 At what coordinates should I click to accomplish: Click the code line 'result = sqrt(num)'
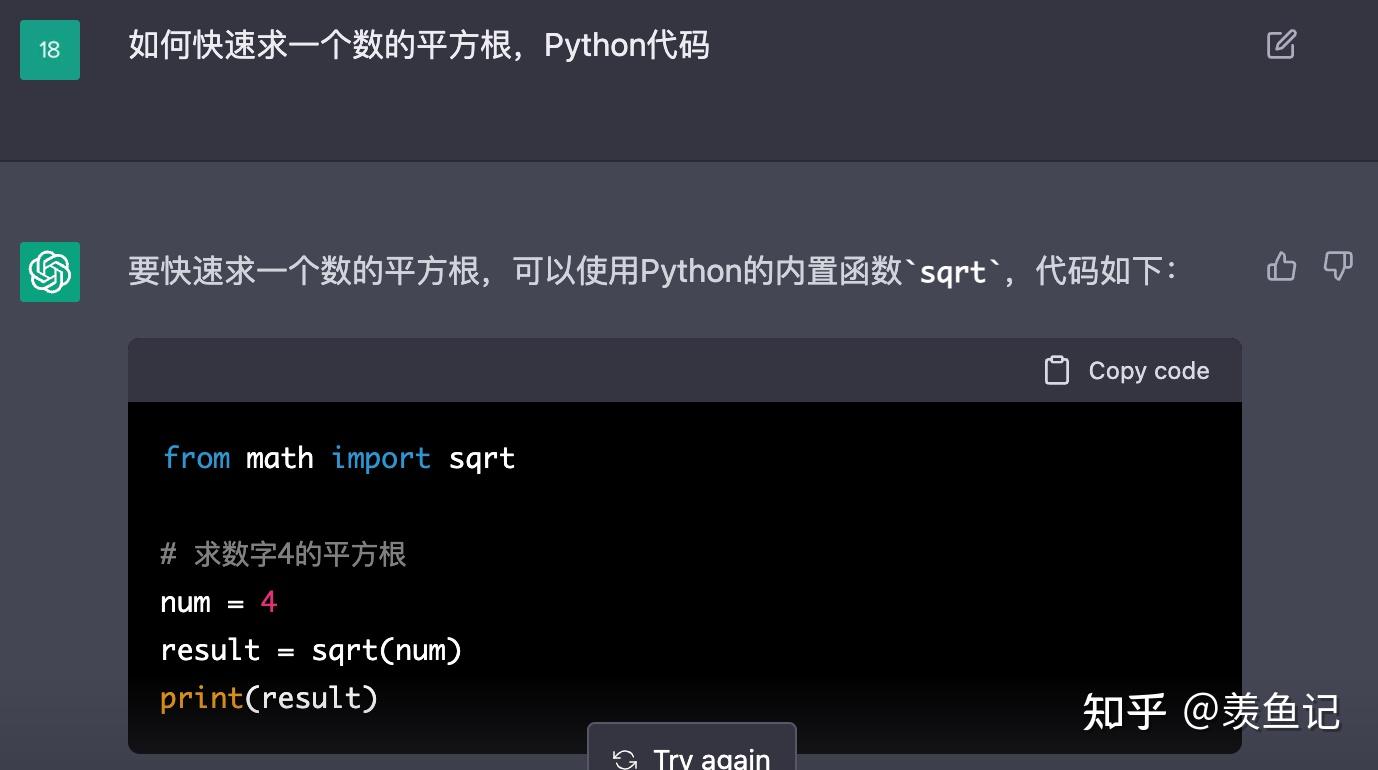click(x=311, y=650)
